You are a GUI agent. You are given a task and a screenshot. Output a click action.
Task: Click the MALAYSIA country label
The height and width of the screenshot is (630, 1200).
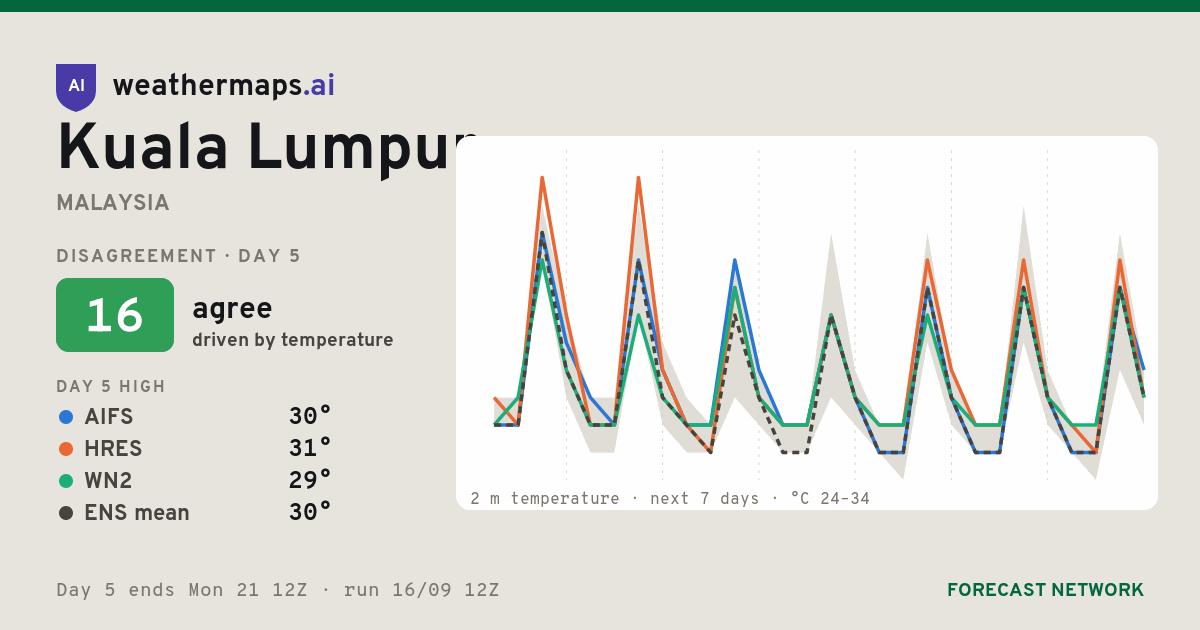pos(113,203)
